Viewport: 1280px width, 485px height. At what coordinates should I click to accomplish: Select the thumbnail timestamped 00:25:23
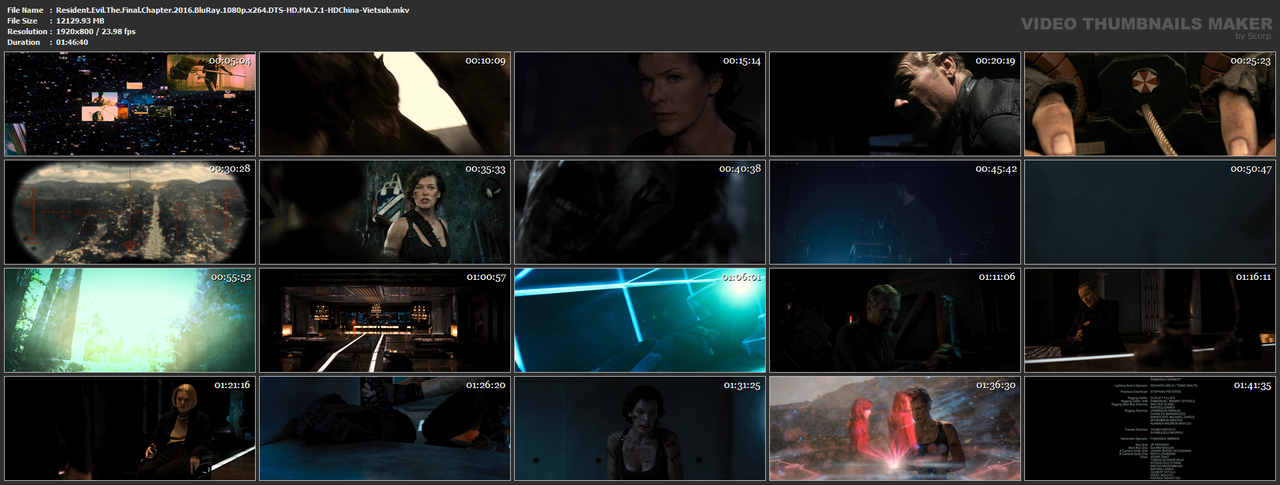(x=1150, y=104)
